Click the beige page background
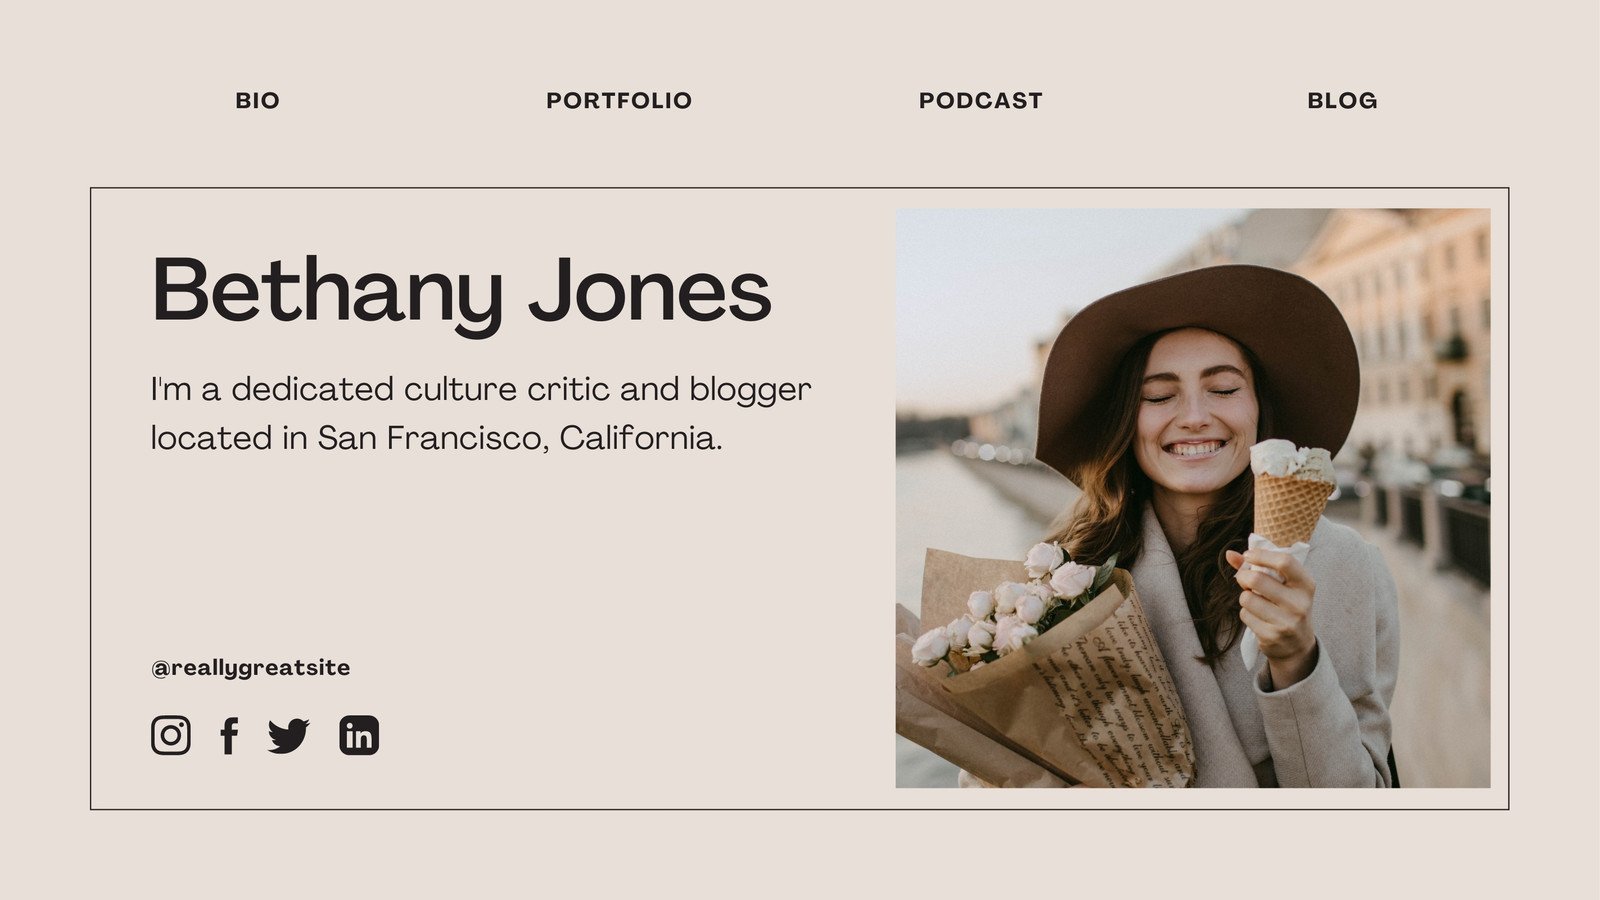 (x=800, y=860)
